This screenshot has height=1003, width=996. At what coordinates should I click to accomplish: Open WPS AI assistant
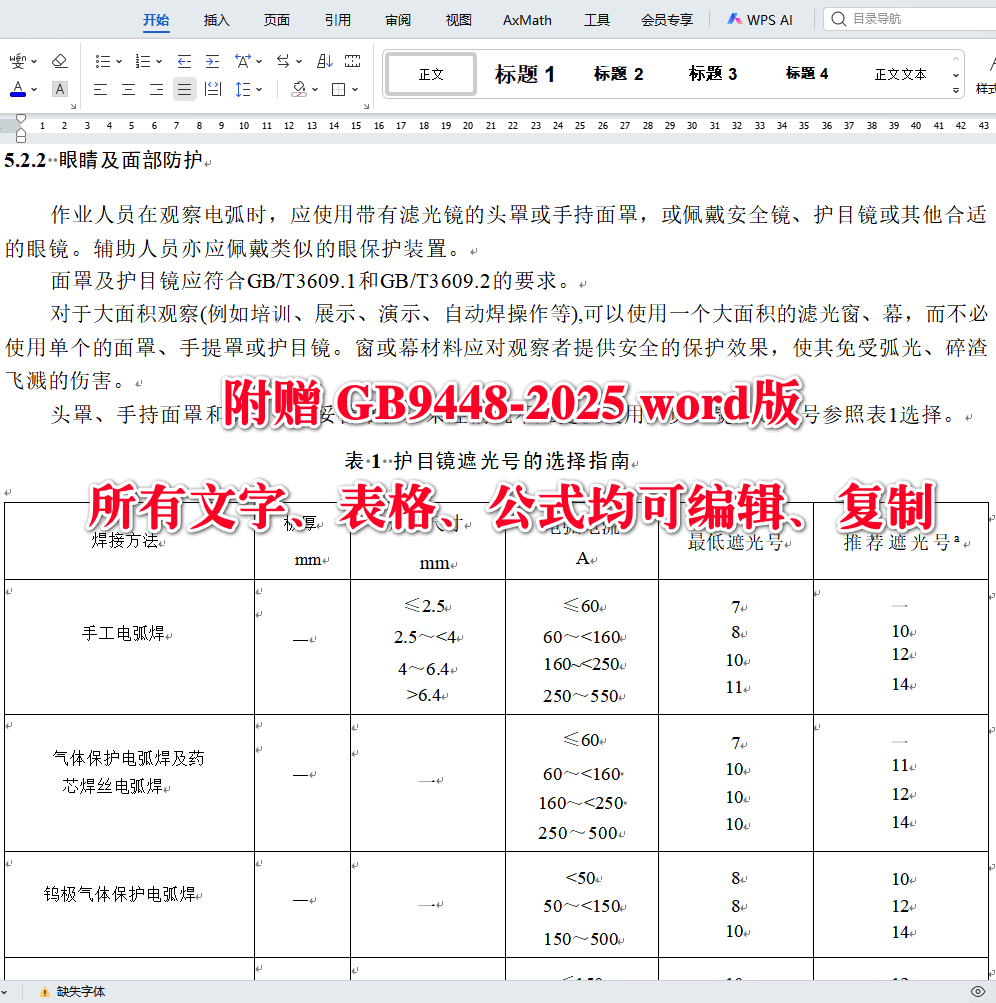pyautogui.click(x=760, y=19)
